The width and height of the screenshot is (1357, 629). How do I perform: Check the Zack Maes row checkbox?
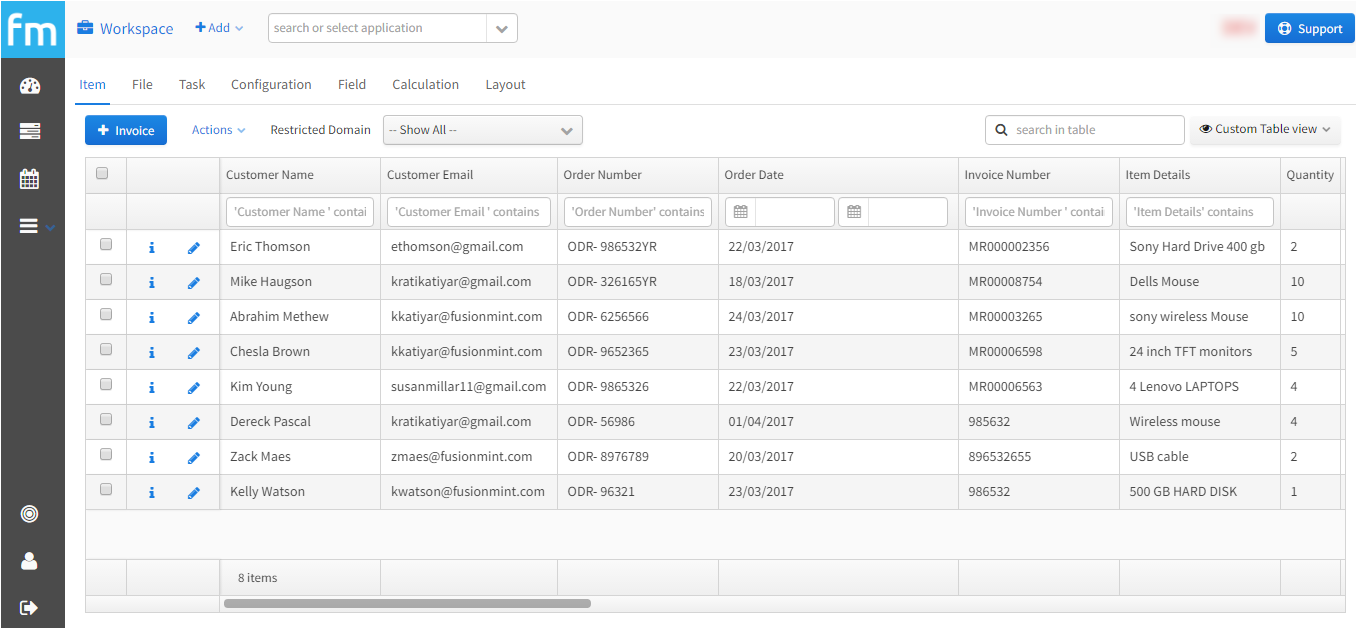106,455
